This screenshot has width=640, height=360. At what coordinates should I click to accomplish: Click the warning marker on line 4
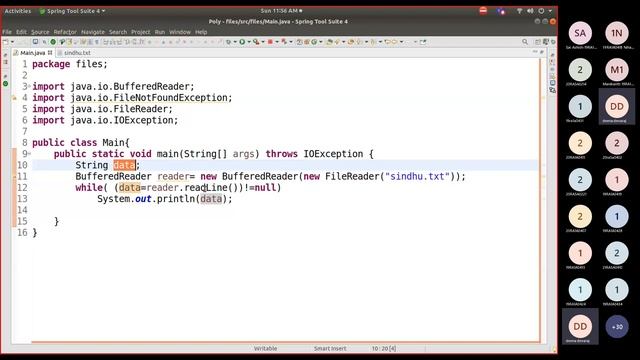[x=14, y=98]
